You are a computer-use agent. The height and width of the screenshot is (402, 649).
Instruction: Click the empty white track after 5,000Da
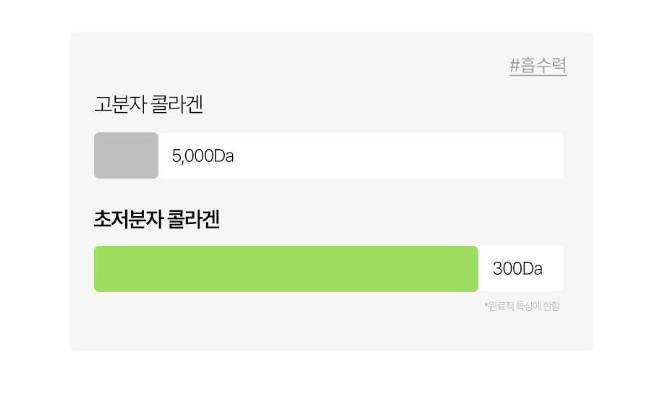click(400, 155)
